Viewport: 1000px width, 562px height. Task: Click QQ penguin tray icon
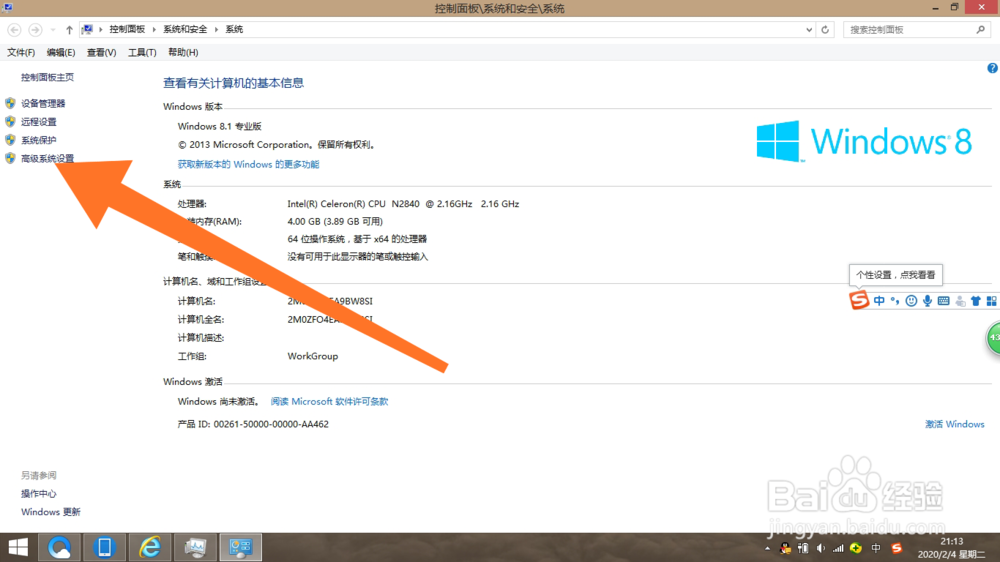tap(785, 548)
